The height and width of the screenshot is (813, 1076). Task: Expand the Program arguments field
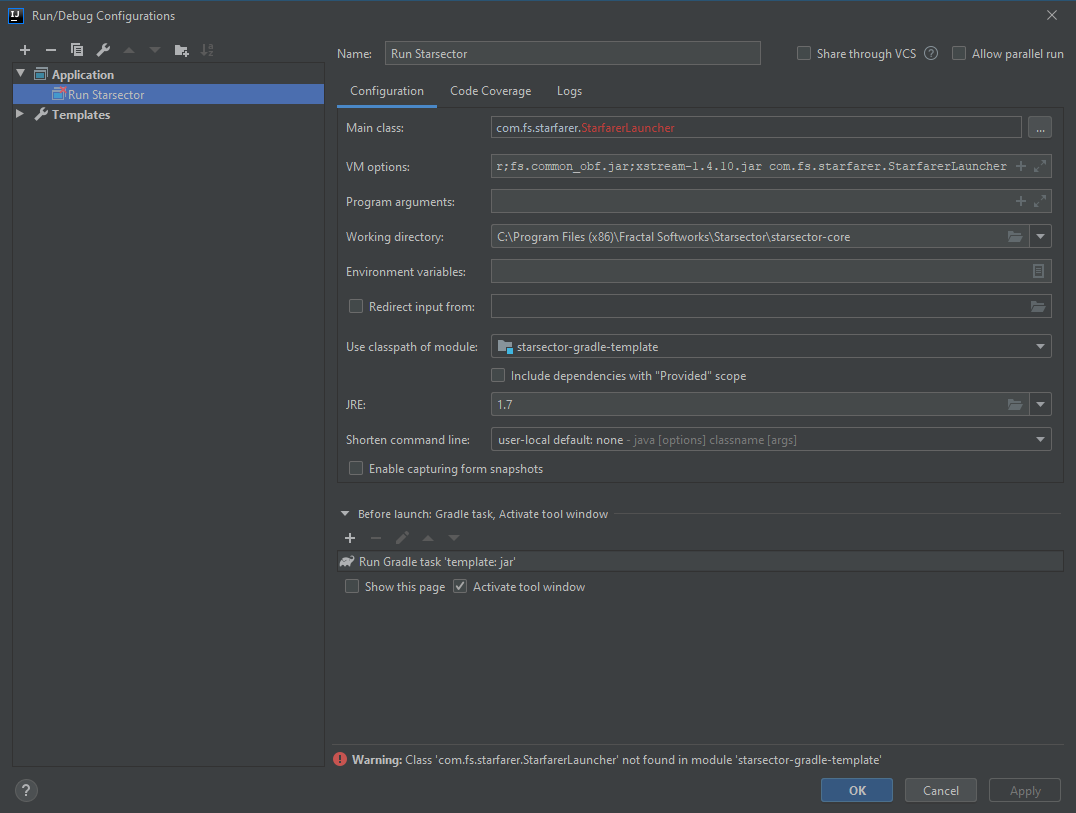(1040, 201)
